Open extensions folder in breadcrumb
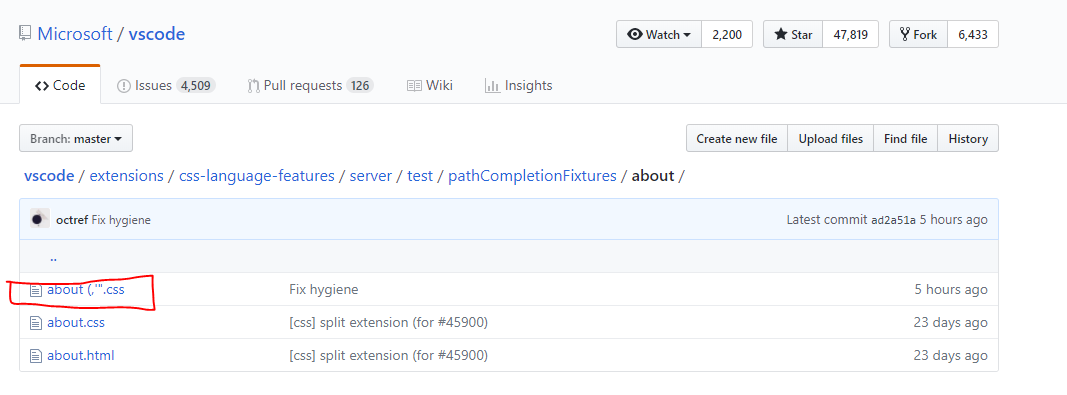Screen dimensions: 1067x395 [127, 176]
